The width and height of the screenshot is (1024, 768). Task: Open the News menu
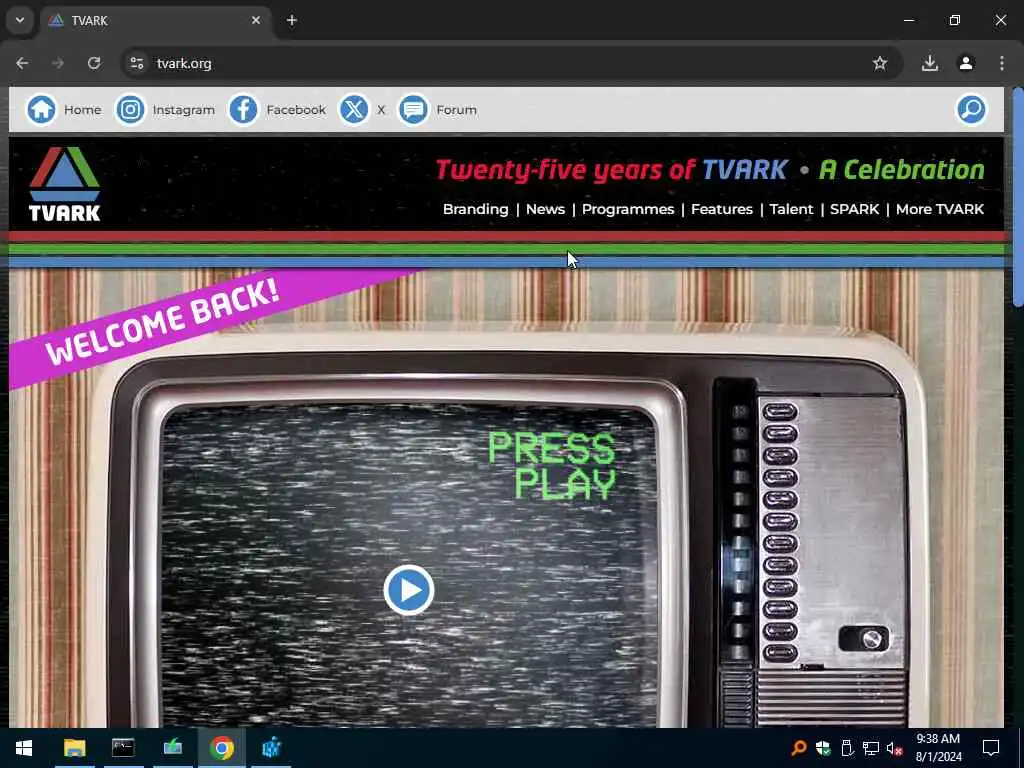[x=545, y=209]
